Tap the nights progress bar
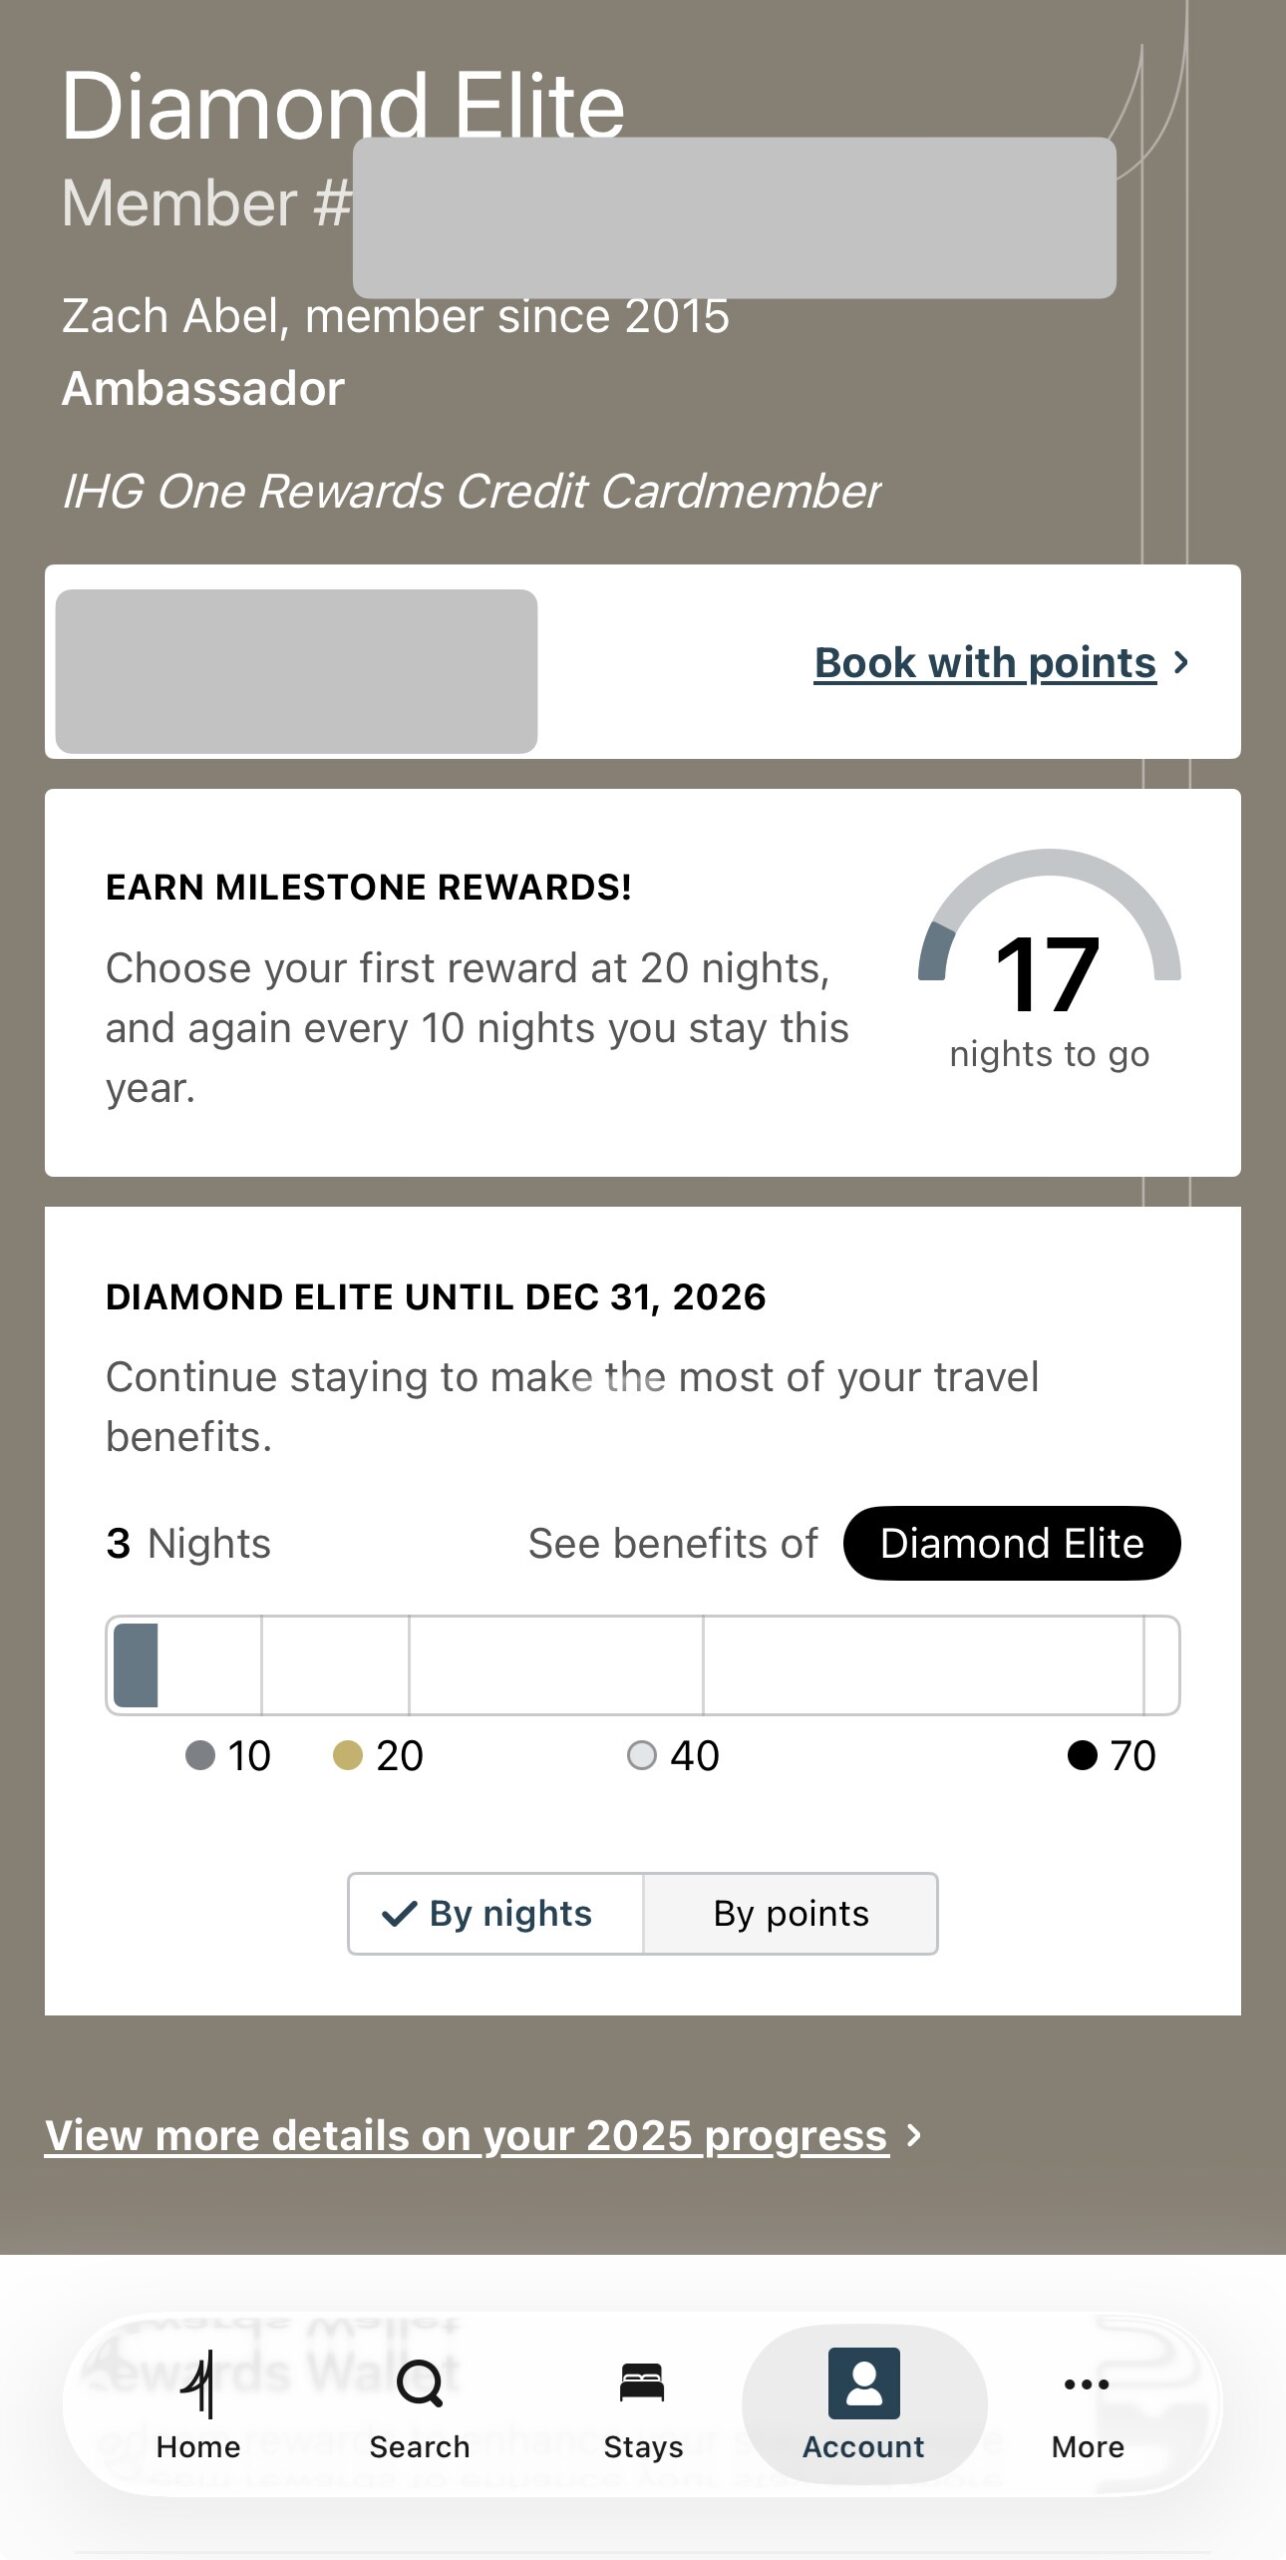 (x=642, y=1665)
